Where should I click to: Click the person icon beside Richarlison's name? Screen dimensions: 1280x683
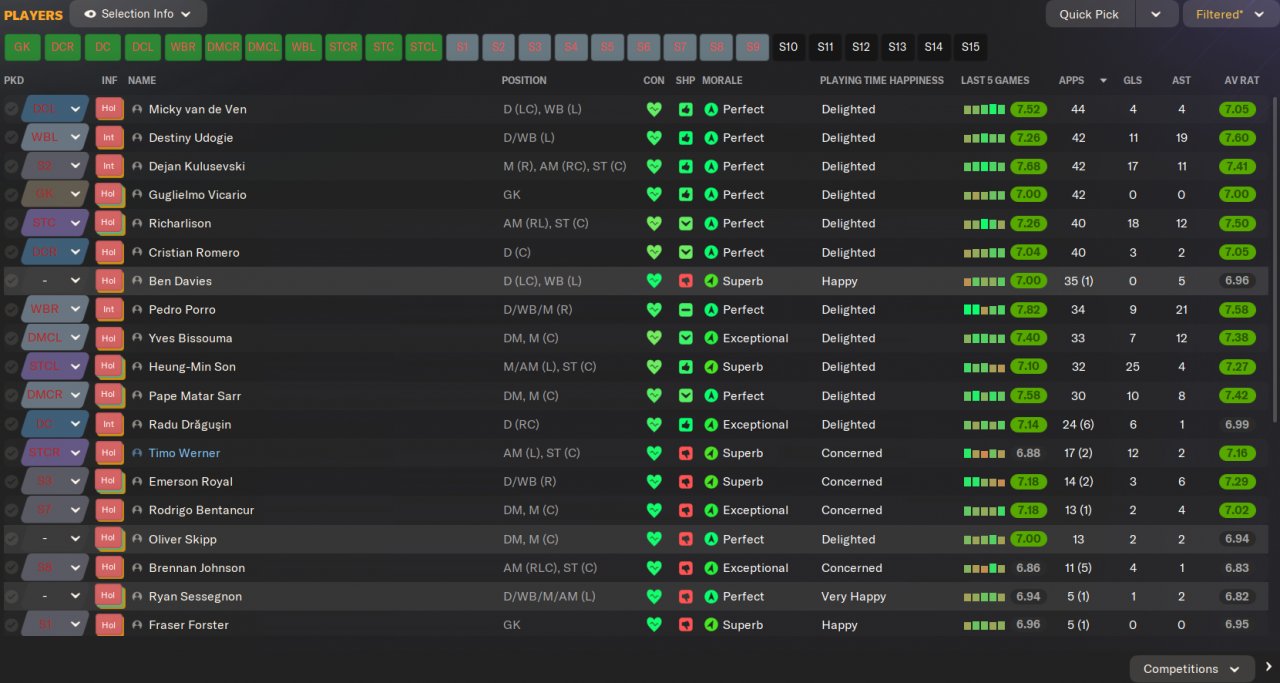point(137,223)
